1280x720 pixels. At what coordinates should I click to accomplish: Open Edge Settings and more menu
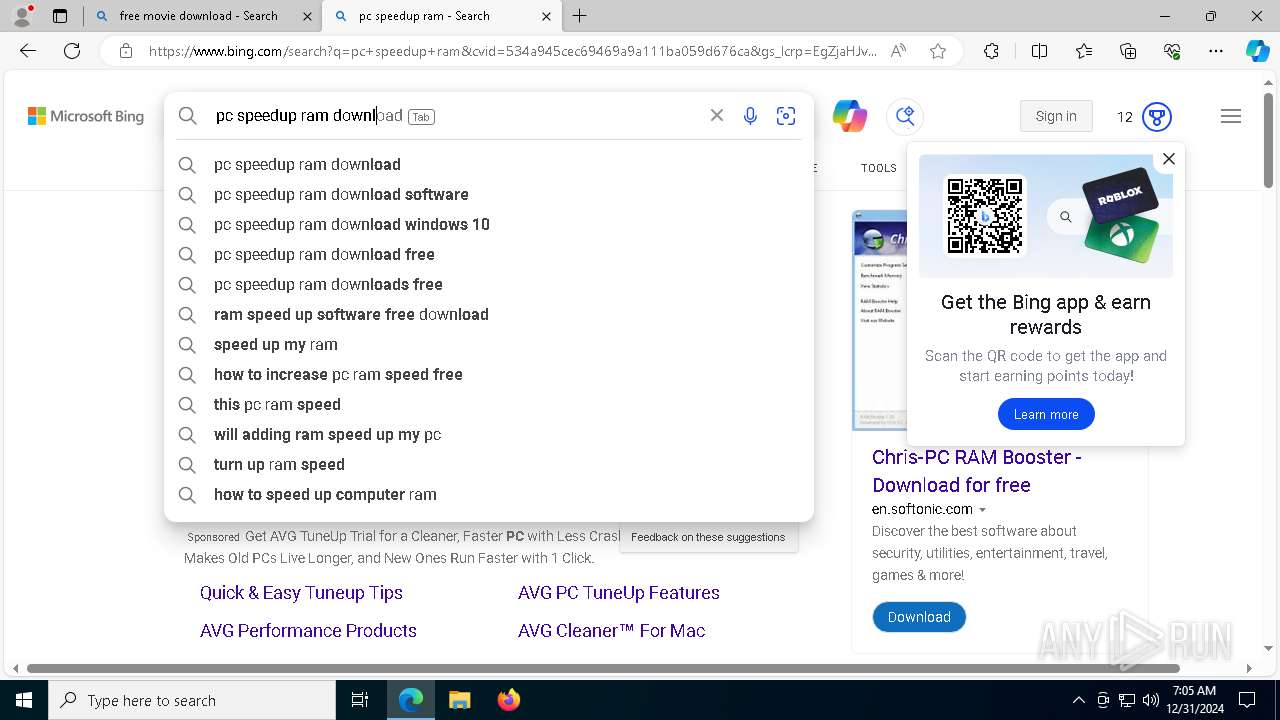(1216, 51)
